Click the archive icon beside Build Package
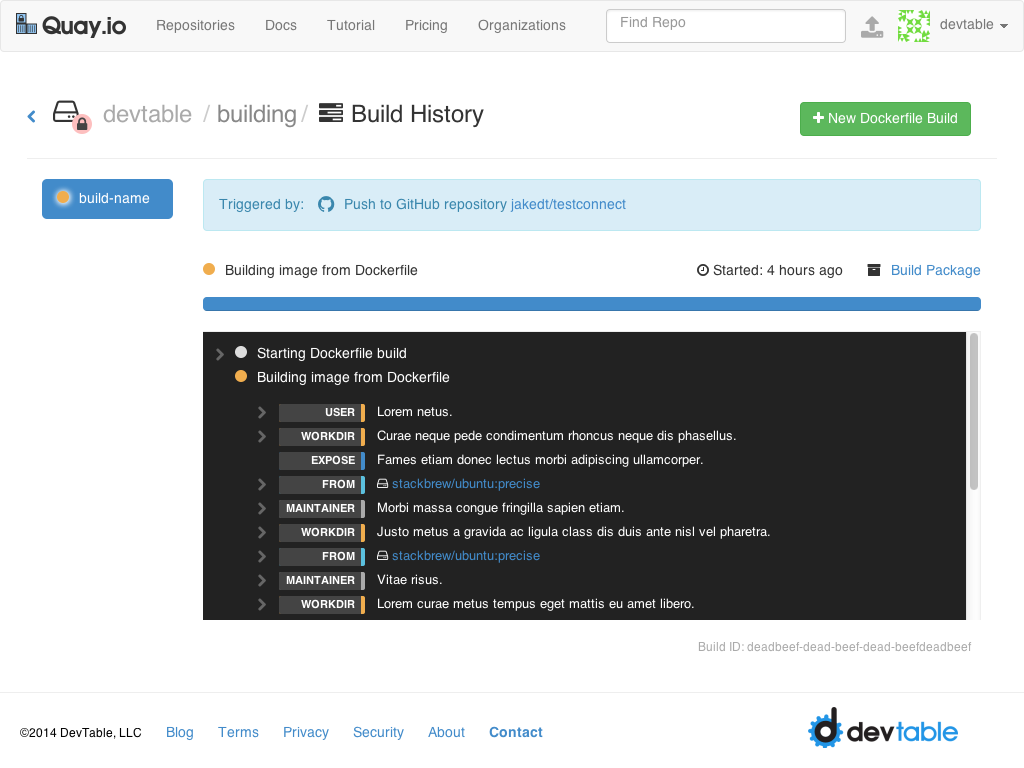 [x=874, y=270]
